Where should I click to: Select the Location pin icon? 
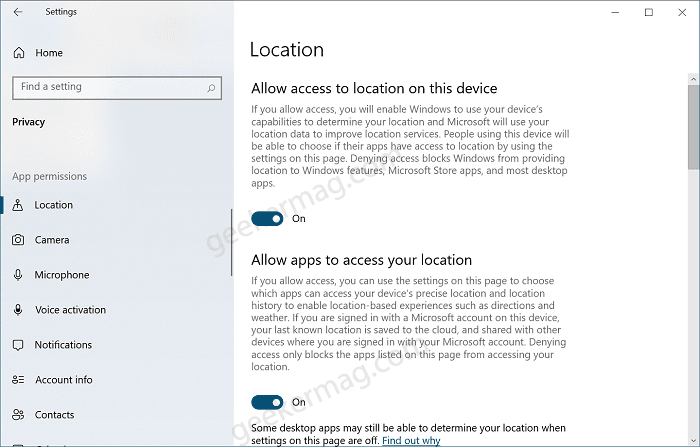[18, 205]
